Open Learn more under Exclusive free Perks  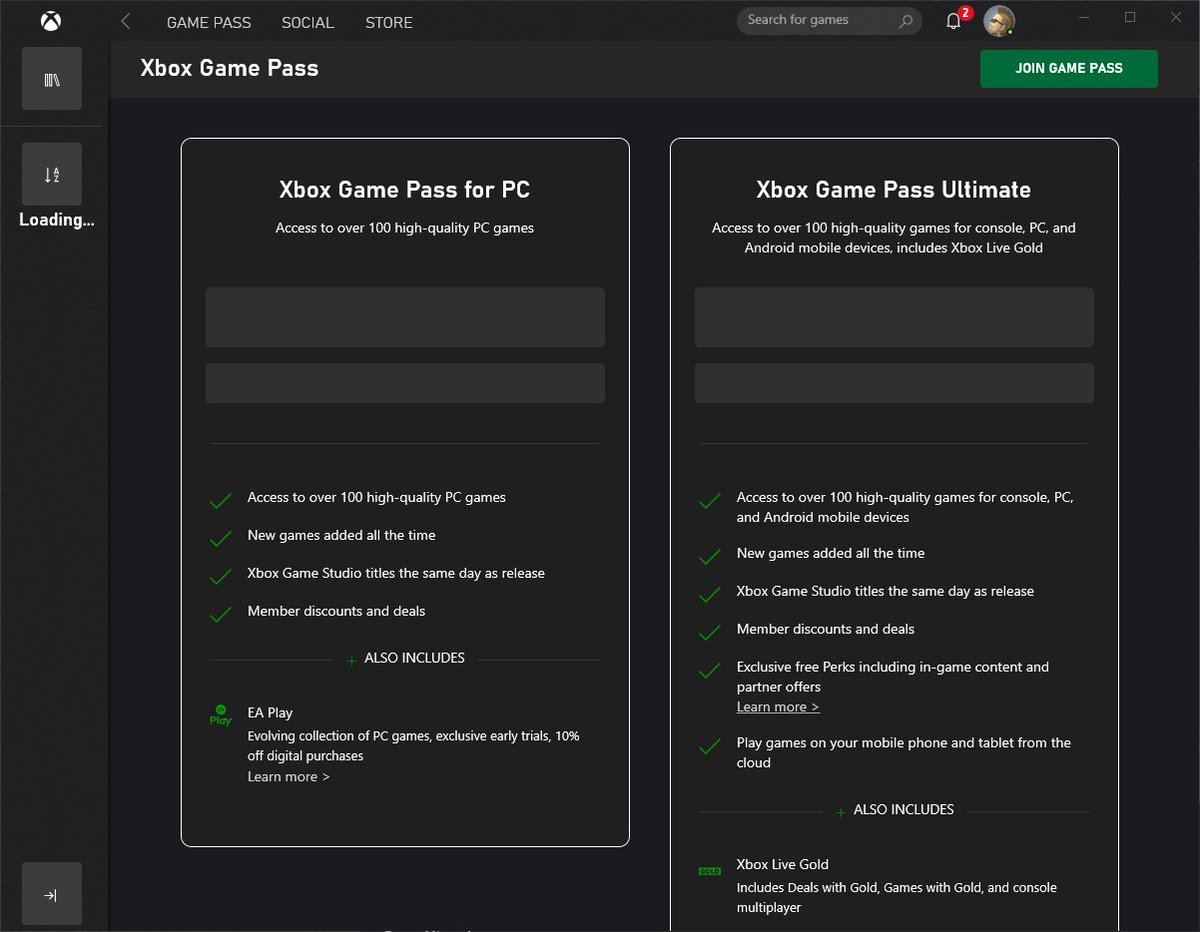(x=778, y=707)
